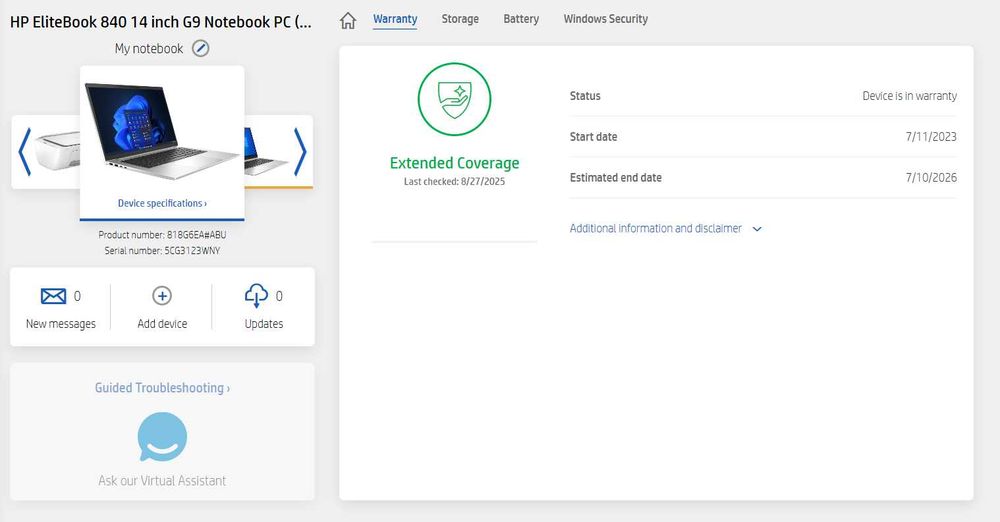Open the Updates cloud download icon
The height and width of the screenshot is (522, 1000).
click(257, 296)
